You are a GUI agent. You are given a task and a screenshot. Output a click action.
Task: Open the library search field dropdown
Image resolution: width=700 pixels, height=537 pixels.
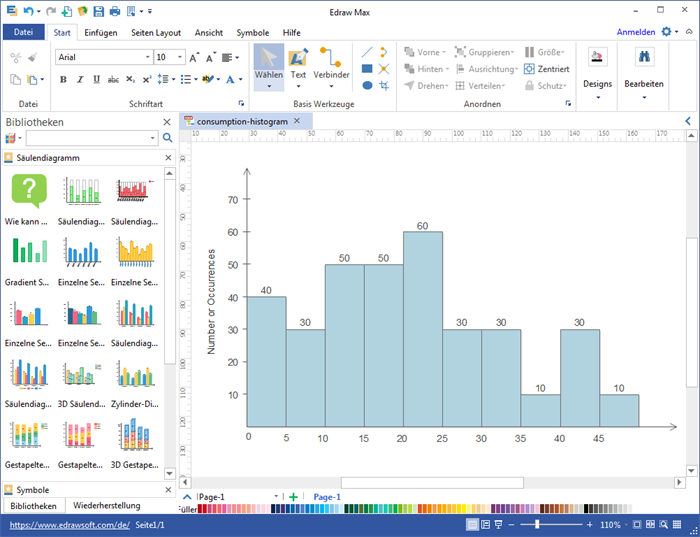(154, 138)
